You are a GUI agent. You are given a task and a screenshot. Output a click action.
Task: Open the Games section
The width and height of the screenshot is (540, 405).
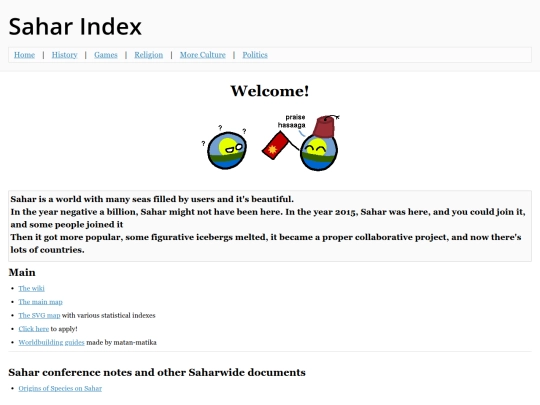pos(106,55)
